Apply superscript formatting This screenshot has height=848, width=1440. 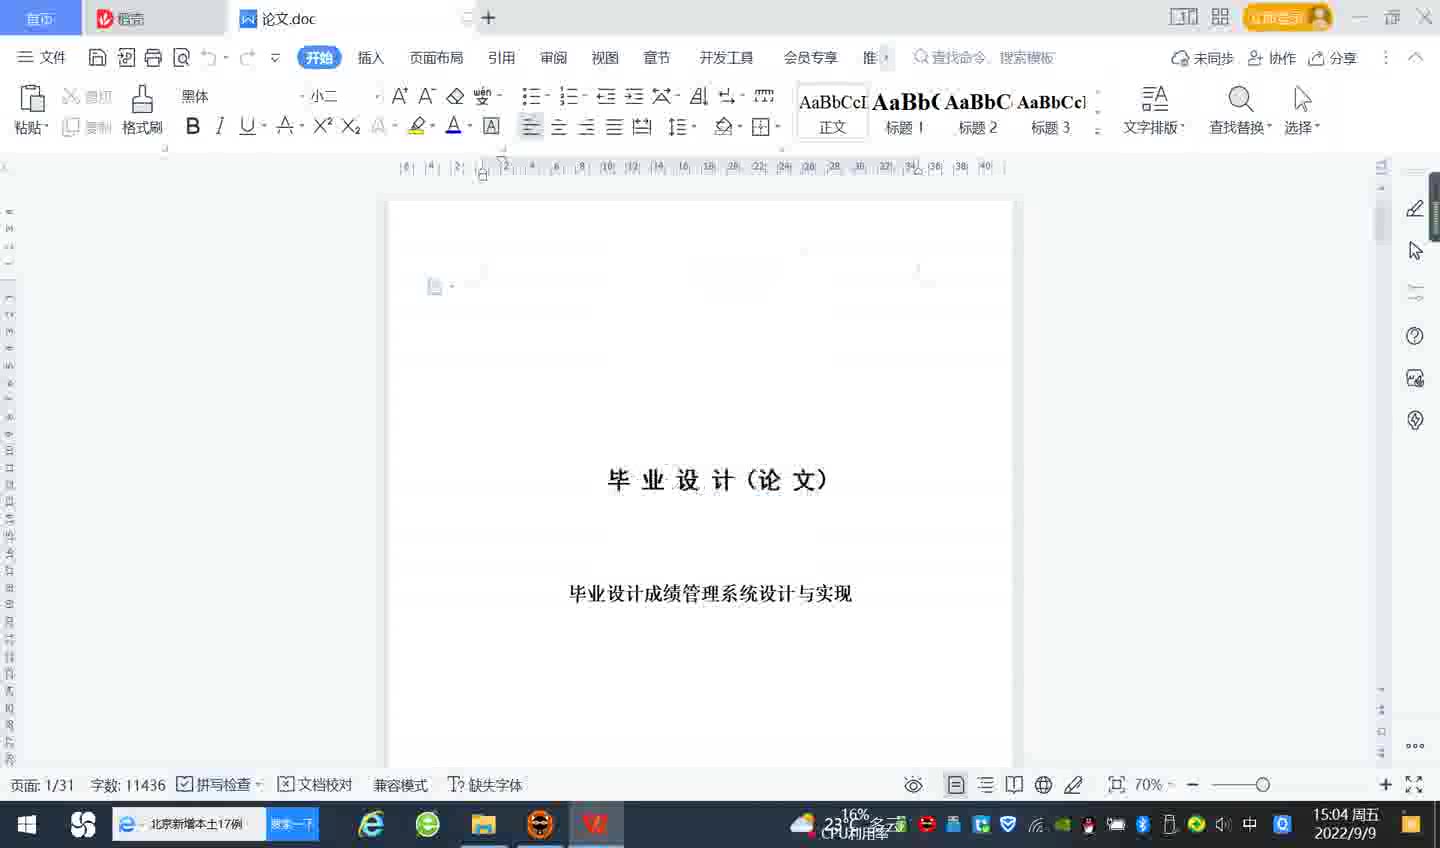click(322, 126)
